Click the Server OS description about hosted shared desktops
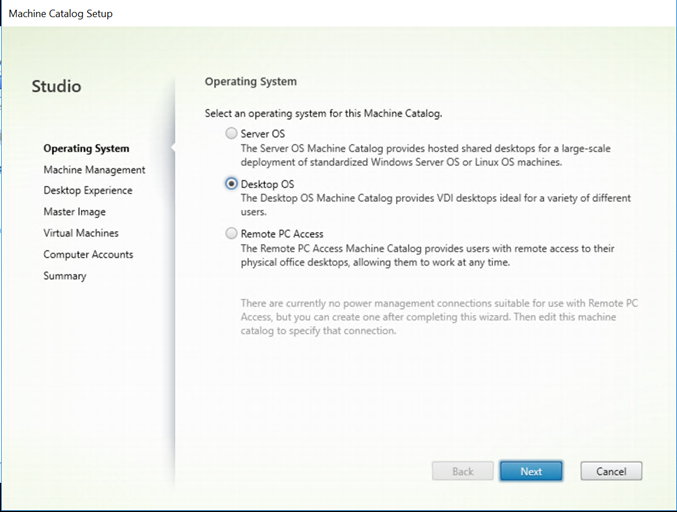 425,155
